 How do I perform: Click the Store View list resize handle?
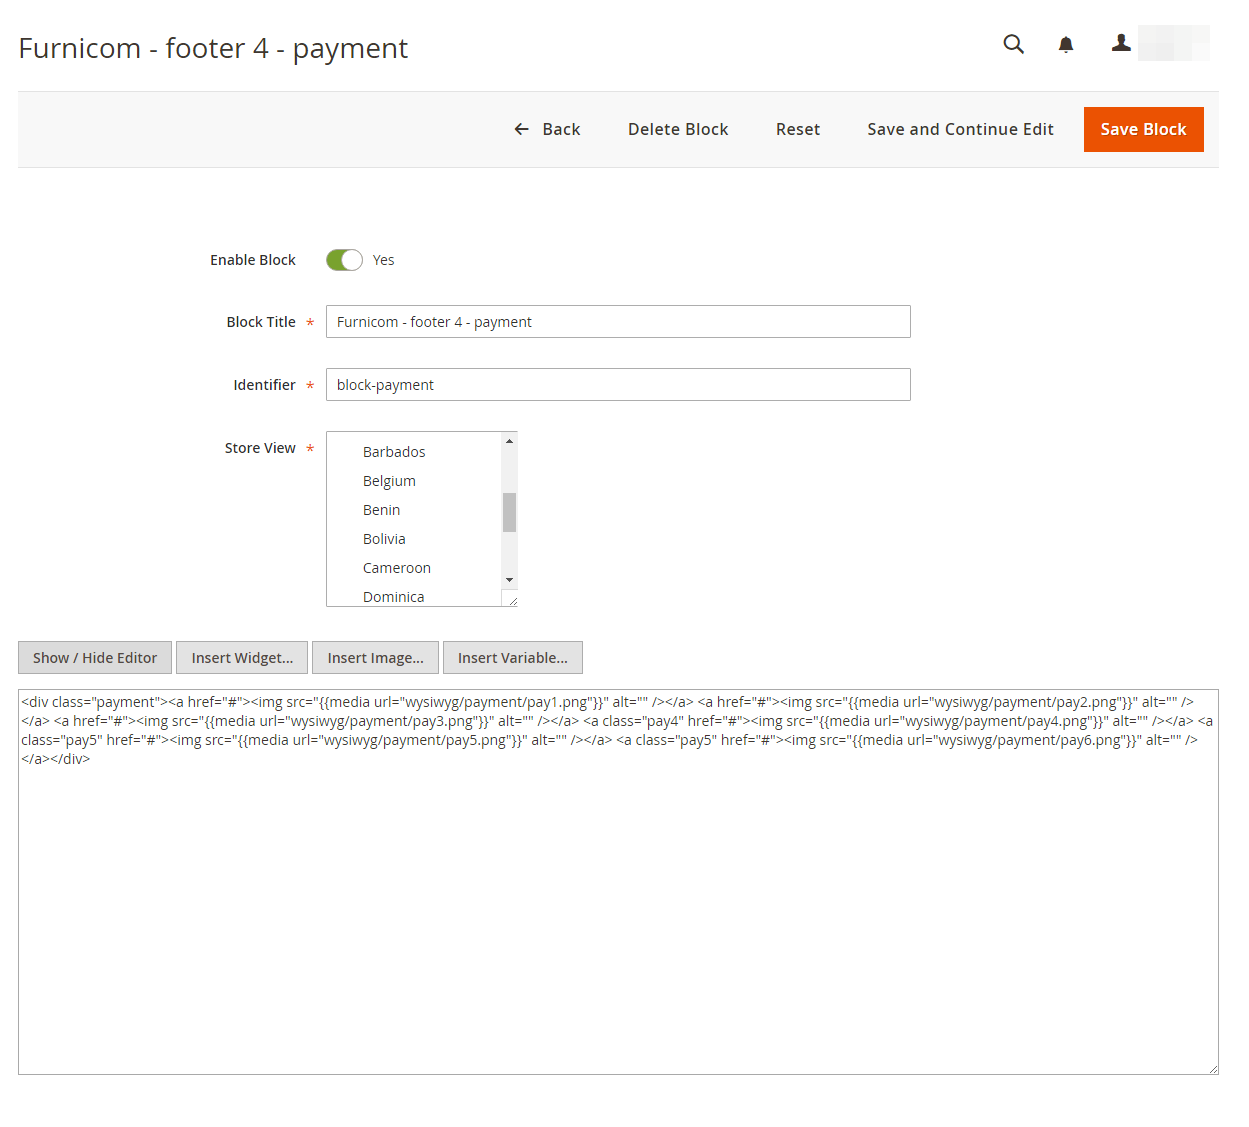coord(512,600)
